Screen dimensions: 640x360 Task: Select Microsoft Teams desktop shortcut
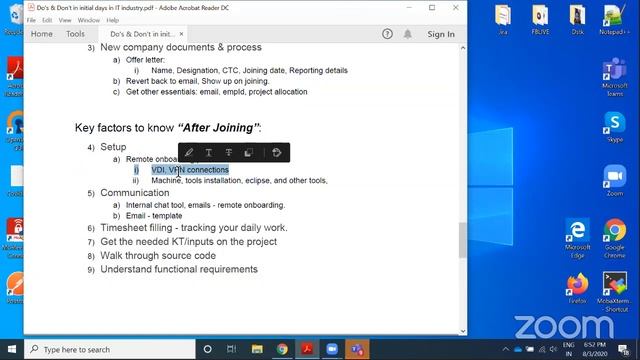tap(615, 78)
